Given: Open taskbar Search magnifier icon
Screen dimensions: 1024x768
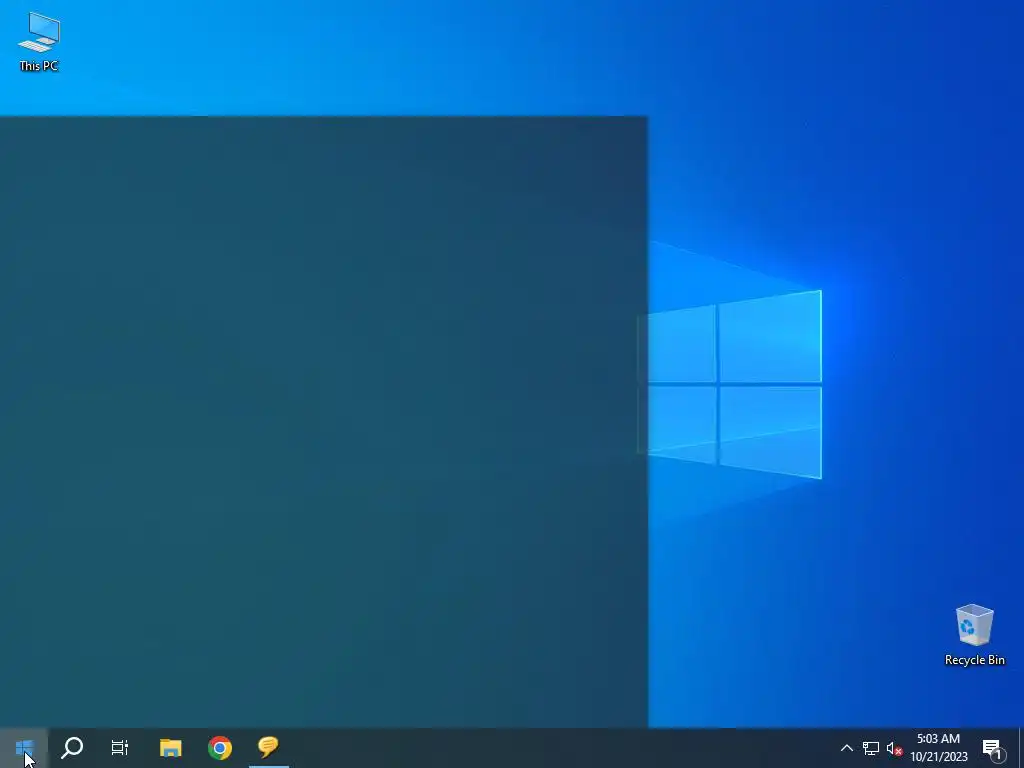Looking at the screenshot, I should 72,748.
